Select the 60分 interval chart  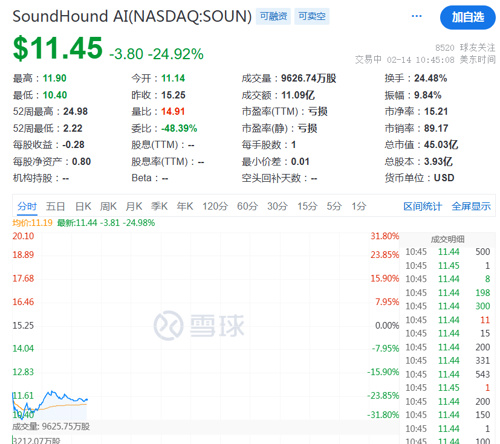[247, 206]
